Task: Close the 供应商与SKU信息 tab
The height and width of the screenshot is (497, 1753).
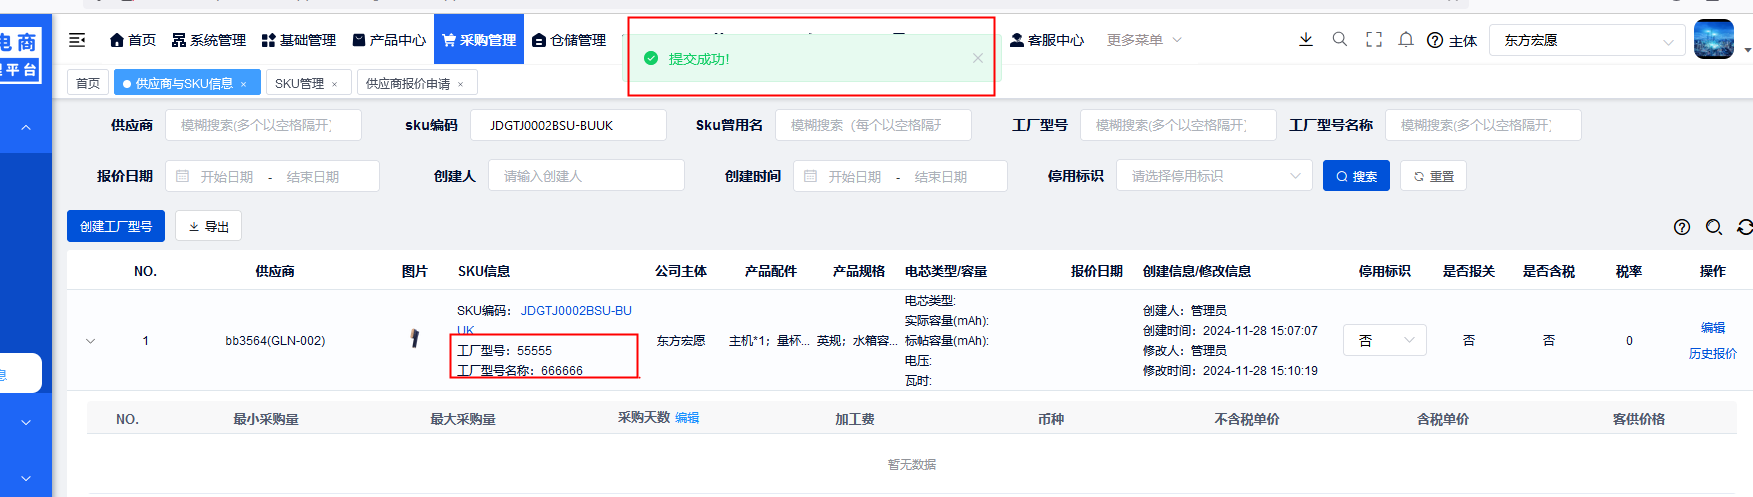Action: coord(243,84)
